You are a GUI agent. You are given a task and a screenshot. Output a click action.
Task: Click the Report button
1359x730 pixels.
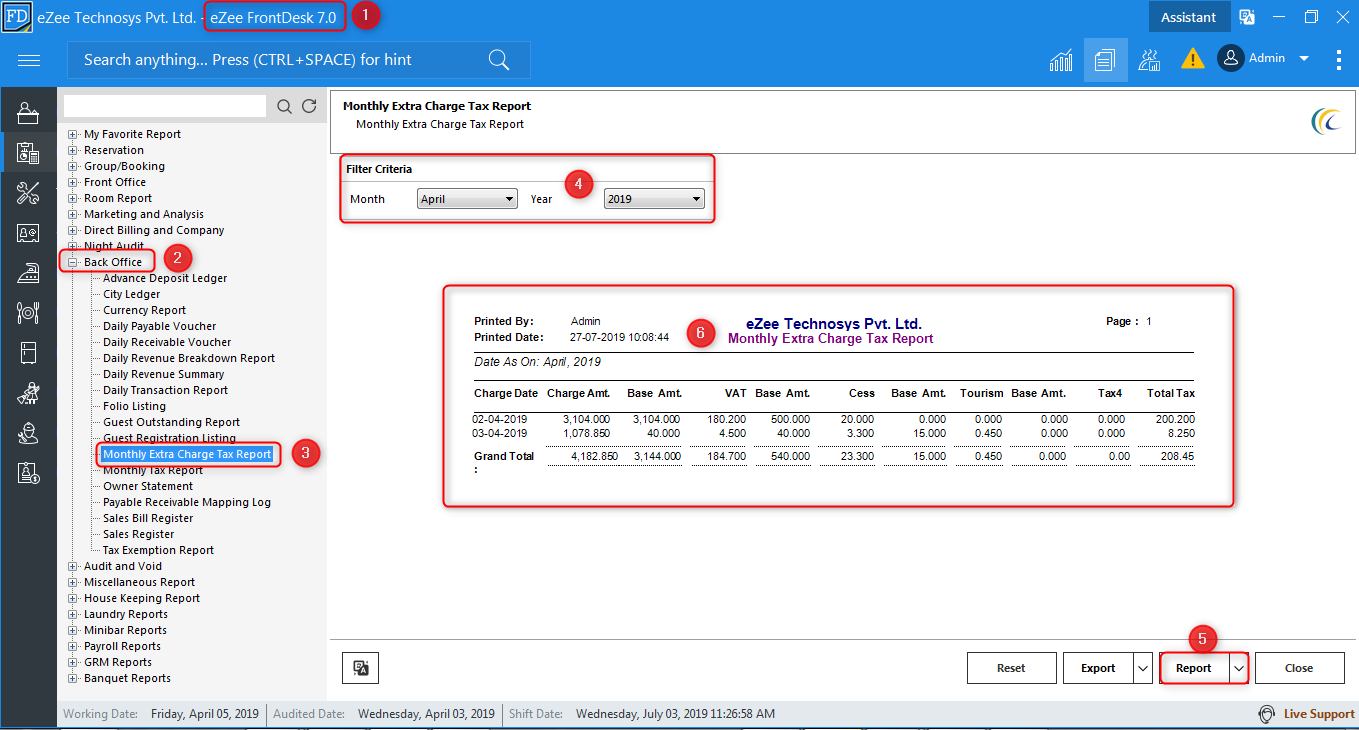[1194, 668]
